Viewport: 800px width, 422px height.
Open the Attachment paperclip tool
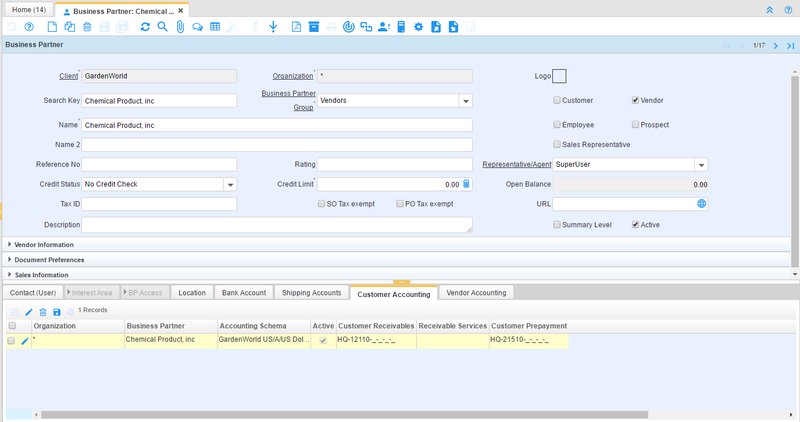point(180,27)
